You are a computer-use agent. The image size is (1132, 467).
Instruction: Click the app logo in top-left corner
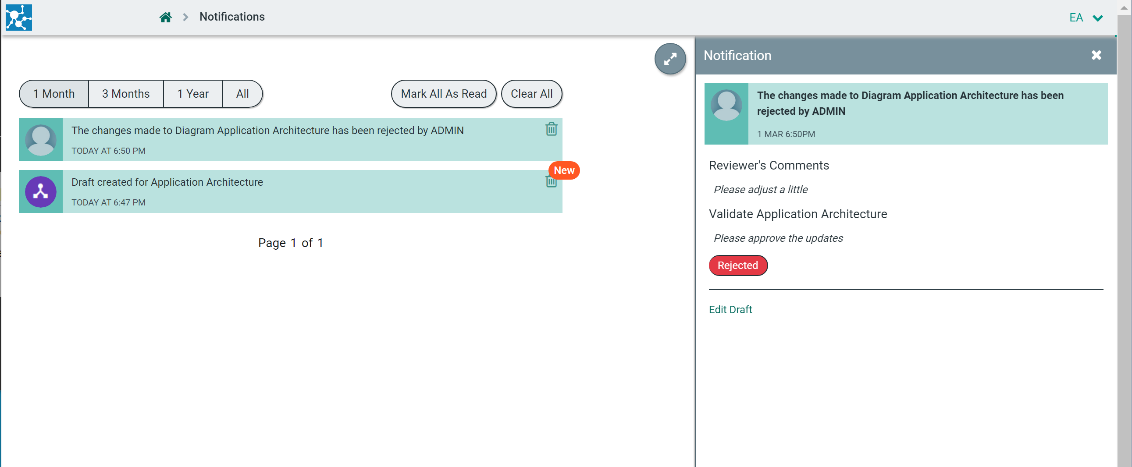19,17
